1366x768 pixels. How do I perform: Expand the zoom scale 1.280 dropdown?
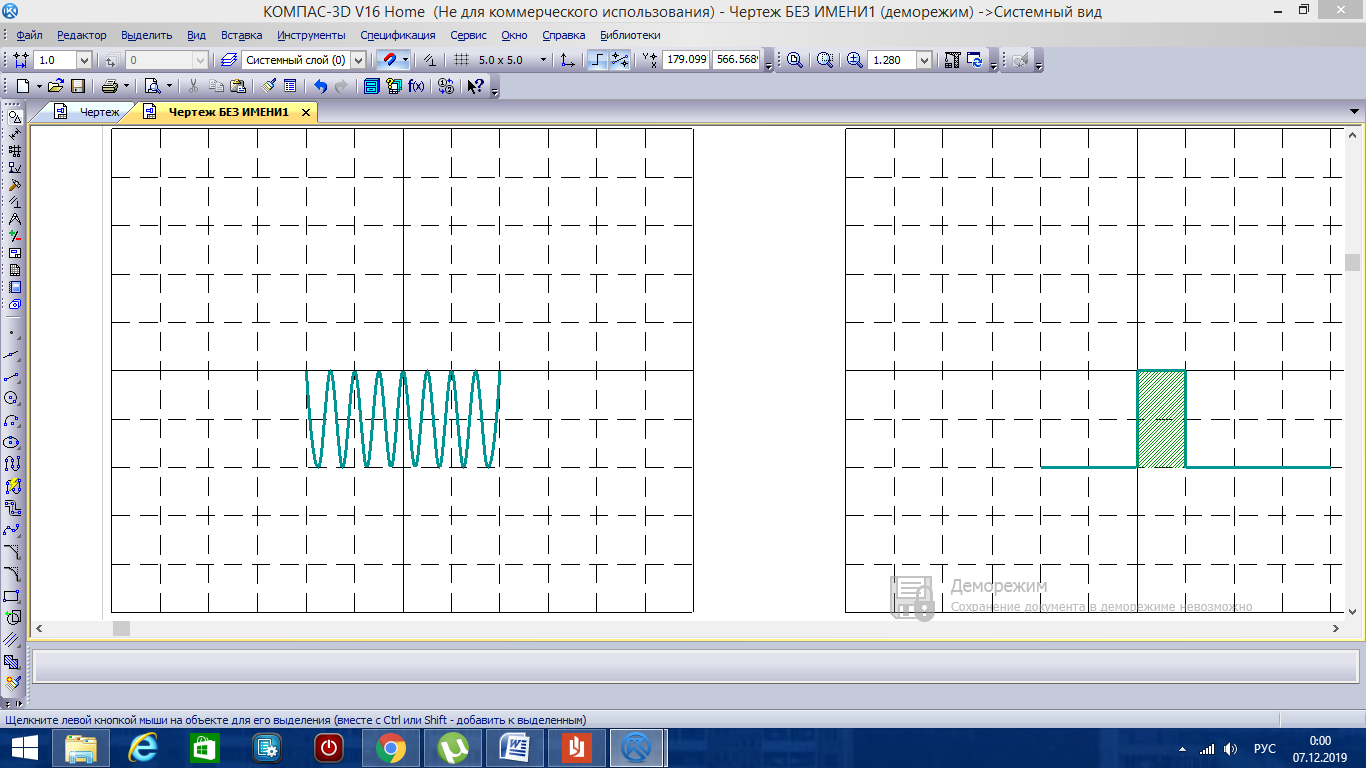click(x=923, y=60)
